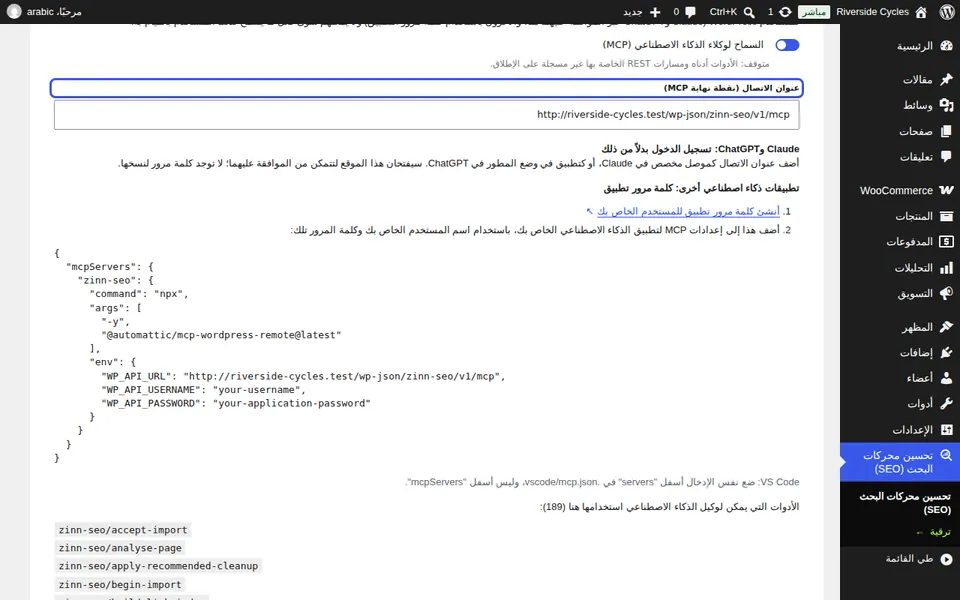This screenshot has height=600, width=960.
Task: Click جديد new content menu
Action: click(x=632, y=12)
